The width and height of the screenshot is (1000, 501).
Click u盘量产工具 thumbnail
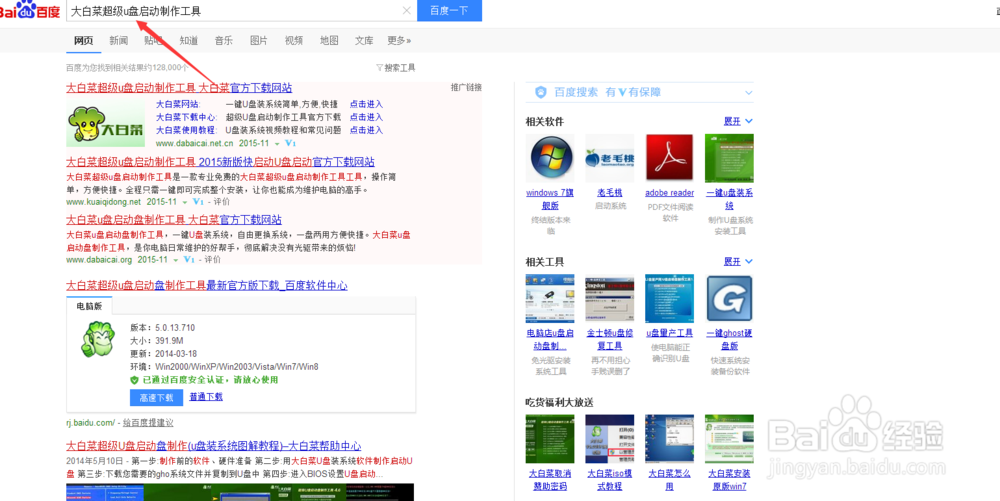pos(669,299)
